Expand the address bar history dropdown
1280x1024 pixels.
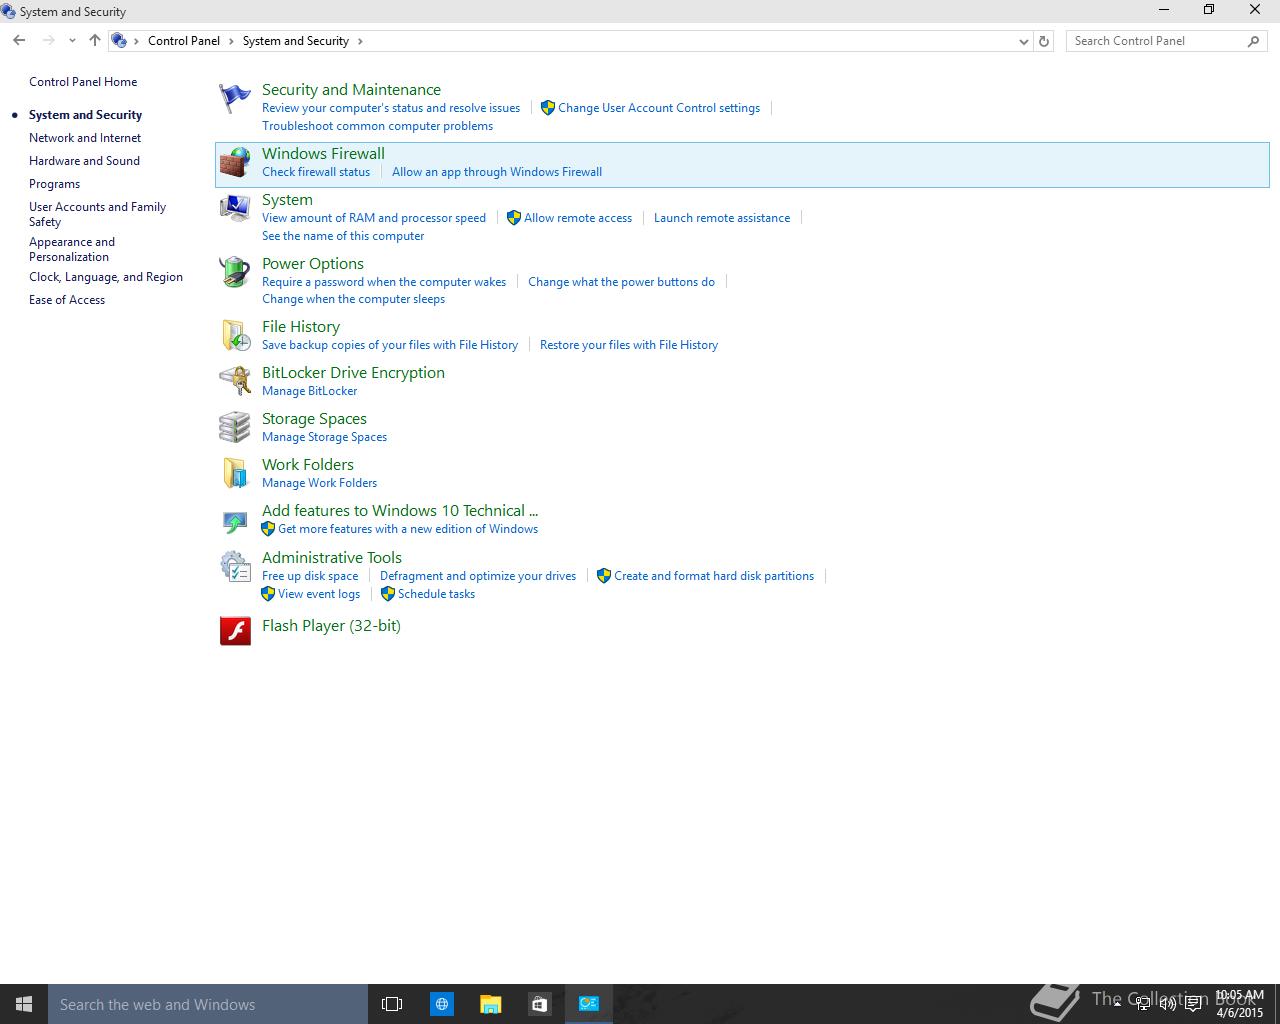(x=1023, y=41)
